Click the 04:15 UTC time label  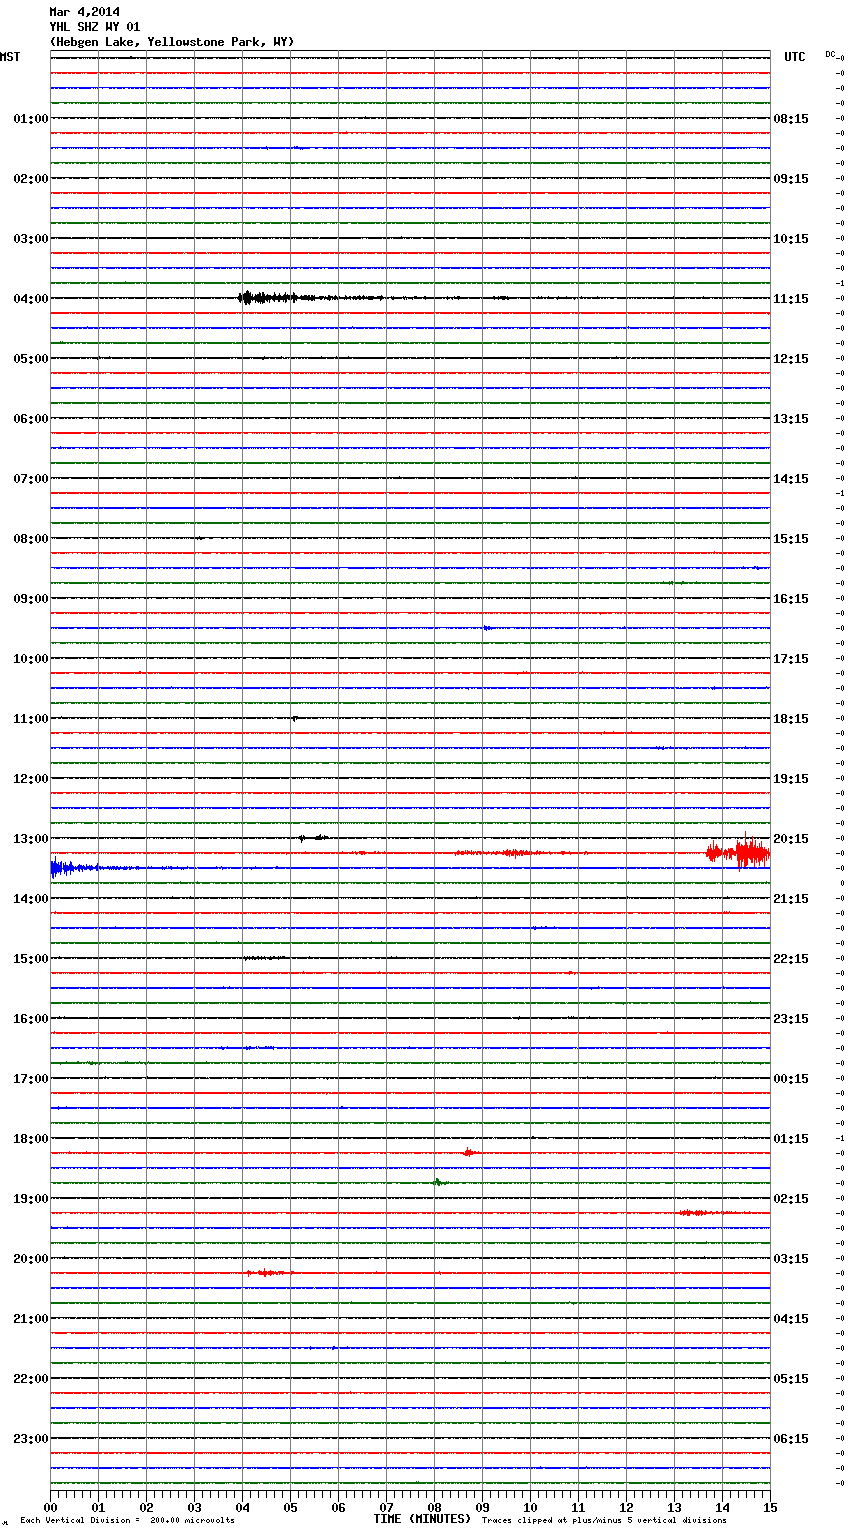pos(791,1319)
